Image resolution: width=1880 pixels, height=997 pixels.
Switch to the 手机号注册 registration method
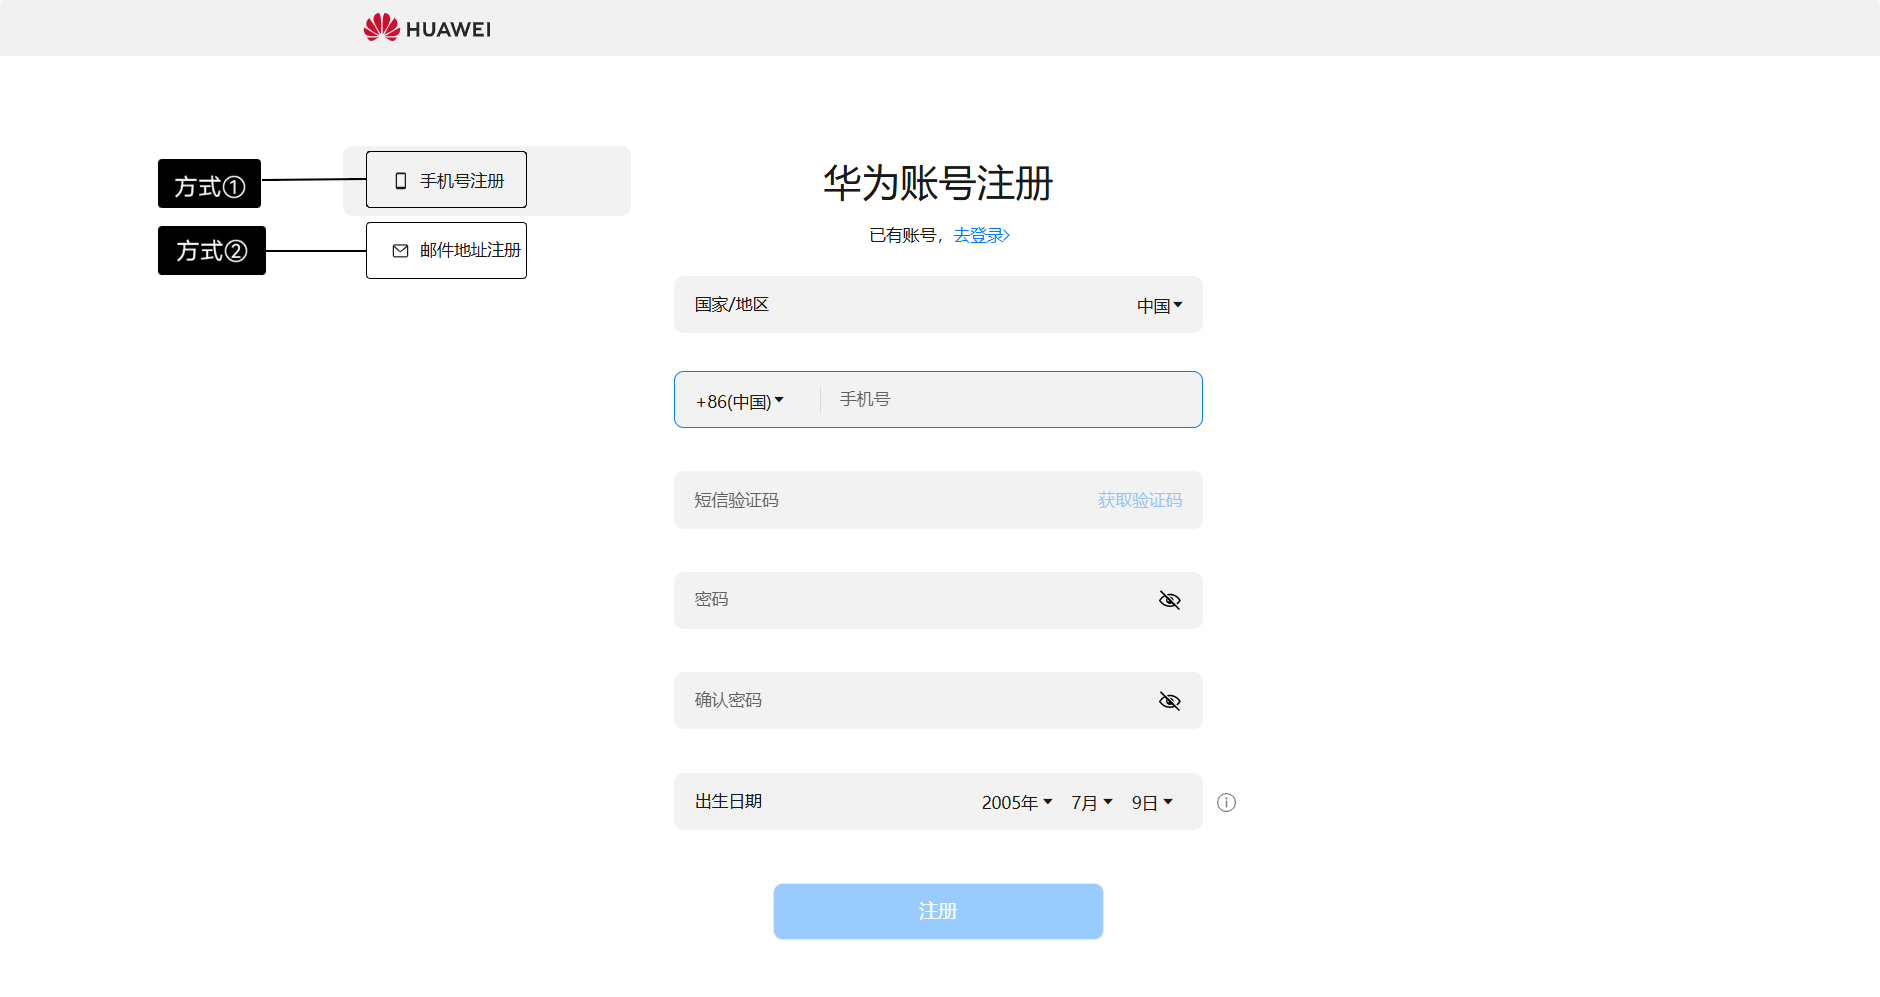[x=446, y=179]
